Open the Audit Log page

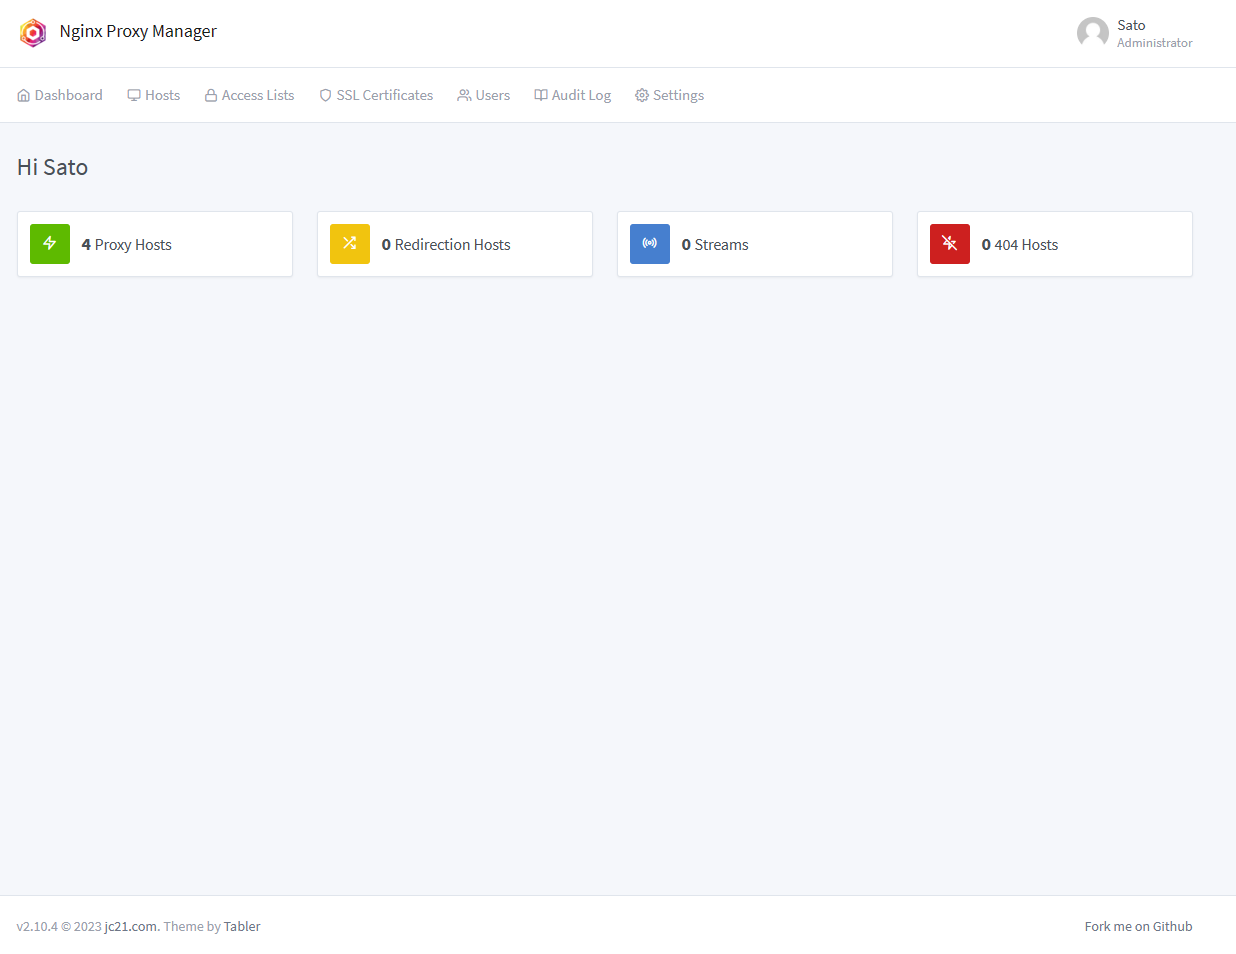tap(573, 96)
